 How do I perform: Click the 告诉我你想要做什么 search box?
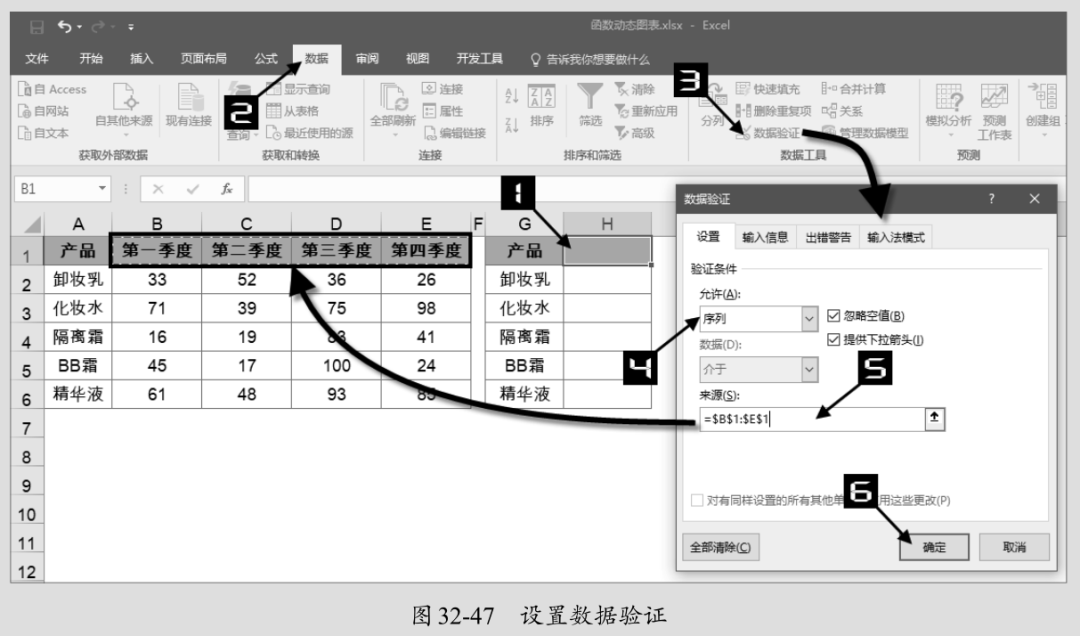tap(590, 59)
